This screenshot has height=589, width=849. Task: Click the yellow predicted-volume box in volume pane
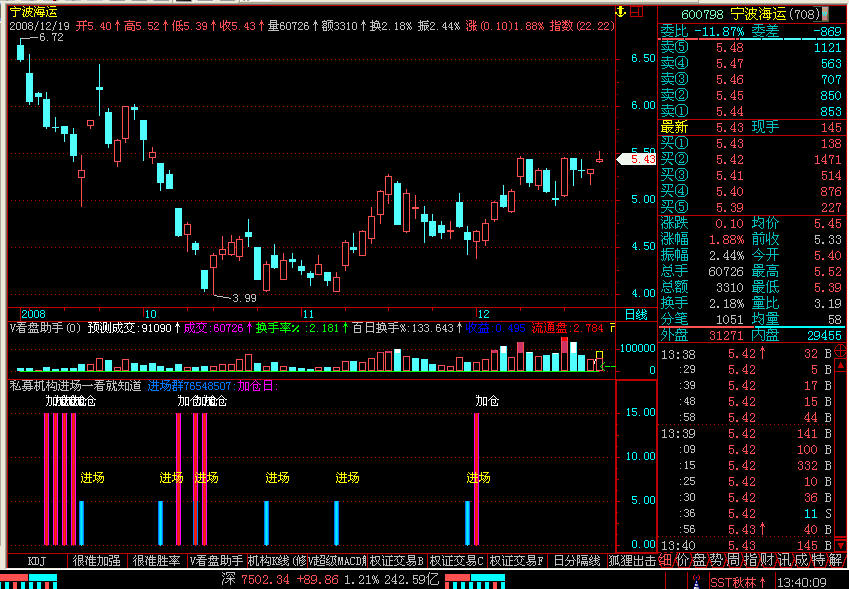[x=599, y=356]
